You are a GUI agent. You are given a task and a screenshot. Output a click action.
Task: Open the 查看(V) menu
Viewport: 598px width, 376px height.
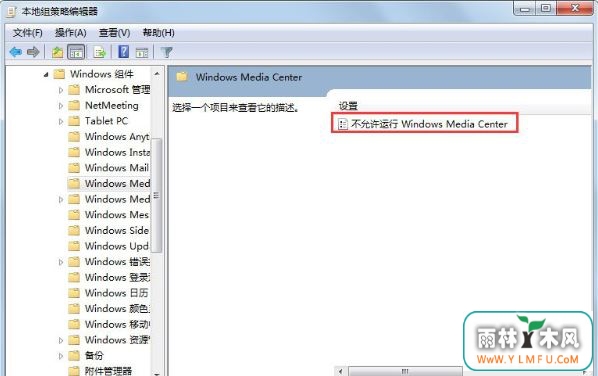tap(114, 33)
